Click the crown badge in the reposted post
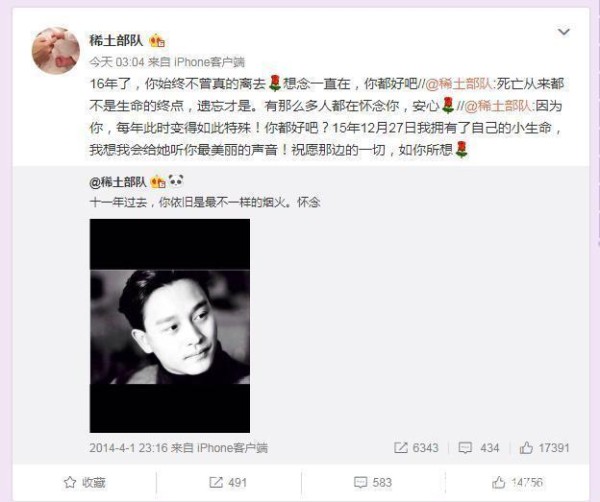Screen dimensions: 600x502 [158, 181]
